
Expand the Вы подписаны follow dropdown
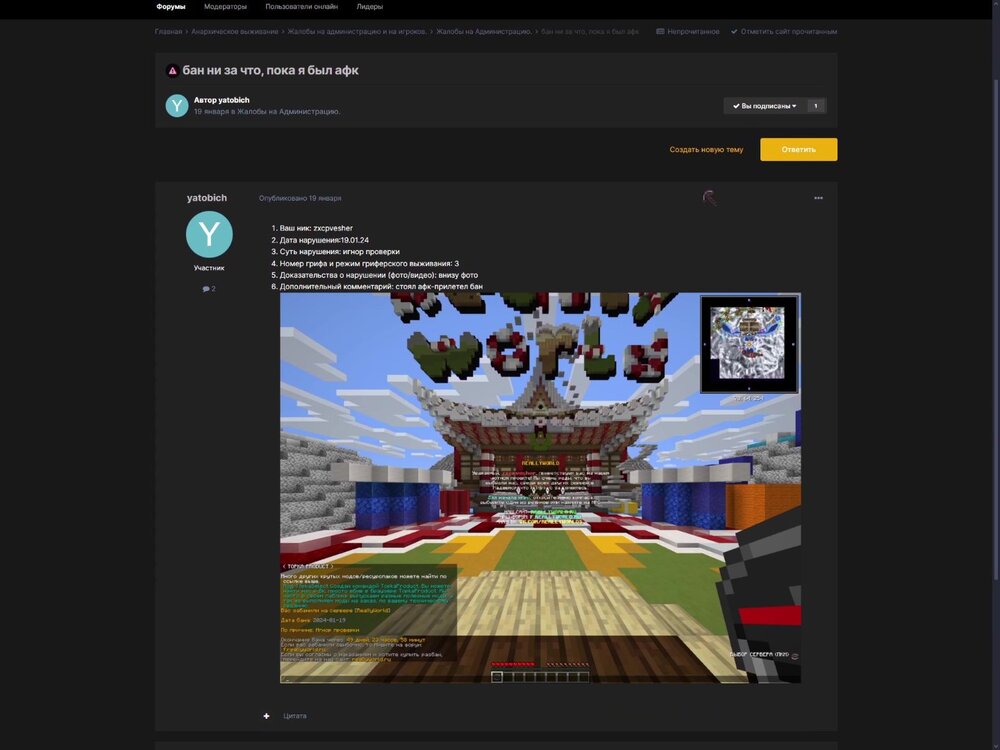(765, 106)
